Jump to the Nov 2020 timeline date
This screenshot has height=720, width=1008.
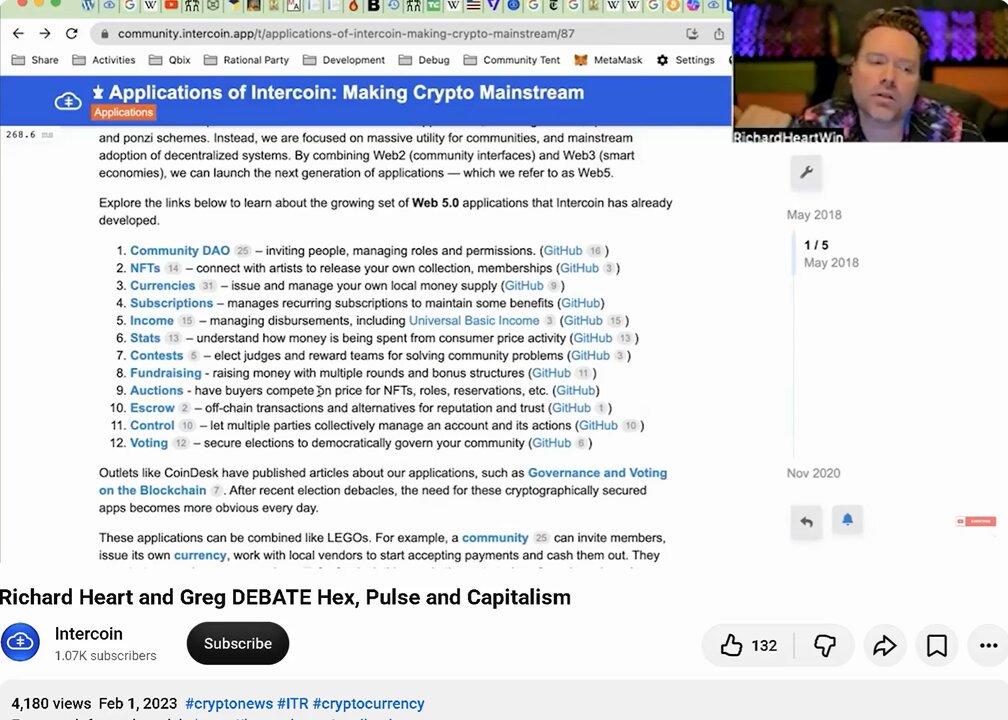pos(813,473)
